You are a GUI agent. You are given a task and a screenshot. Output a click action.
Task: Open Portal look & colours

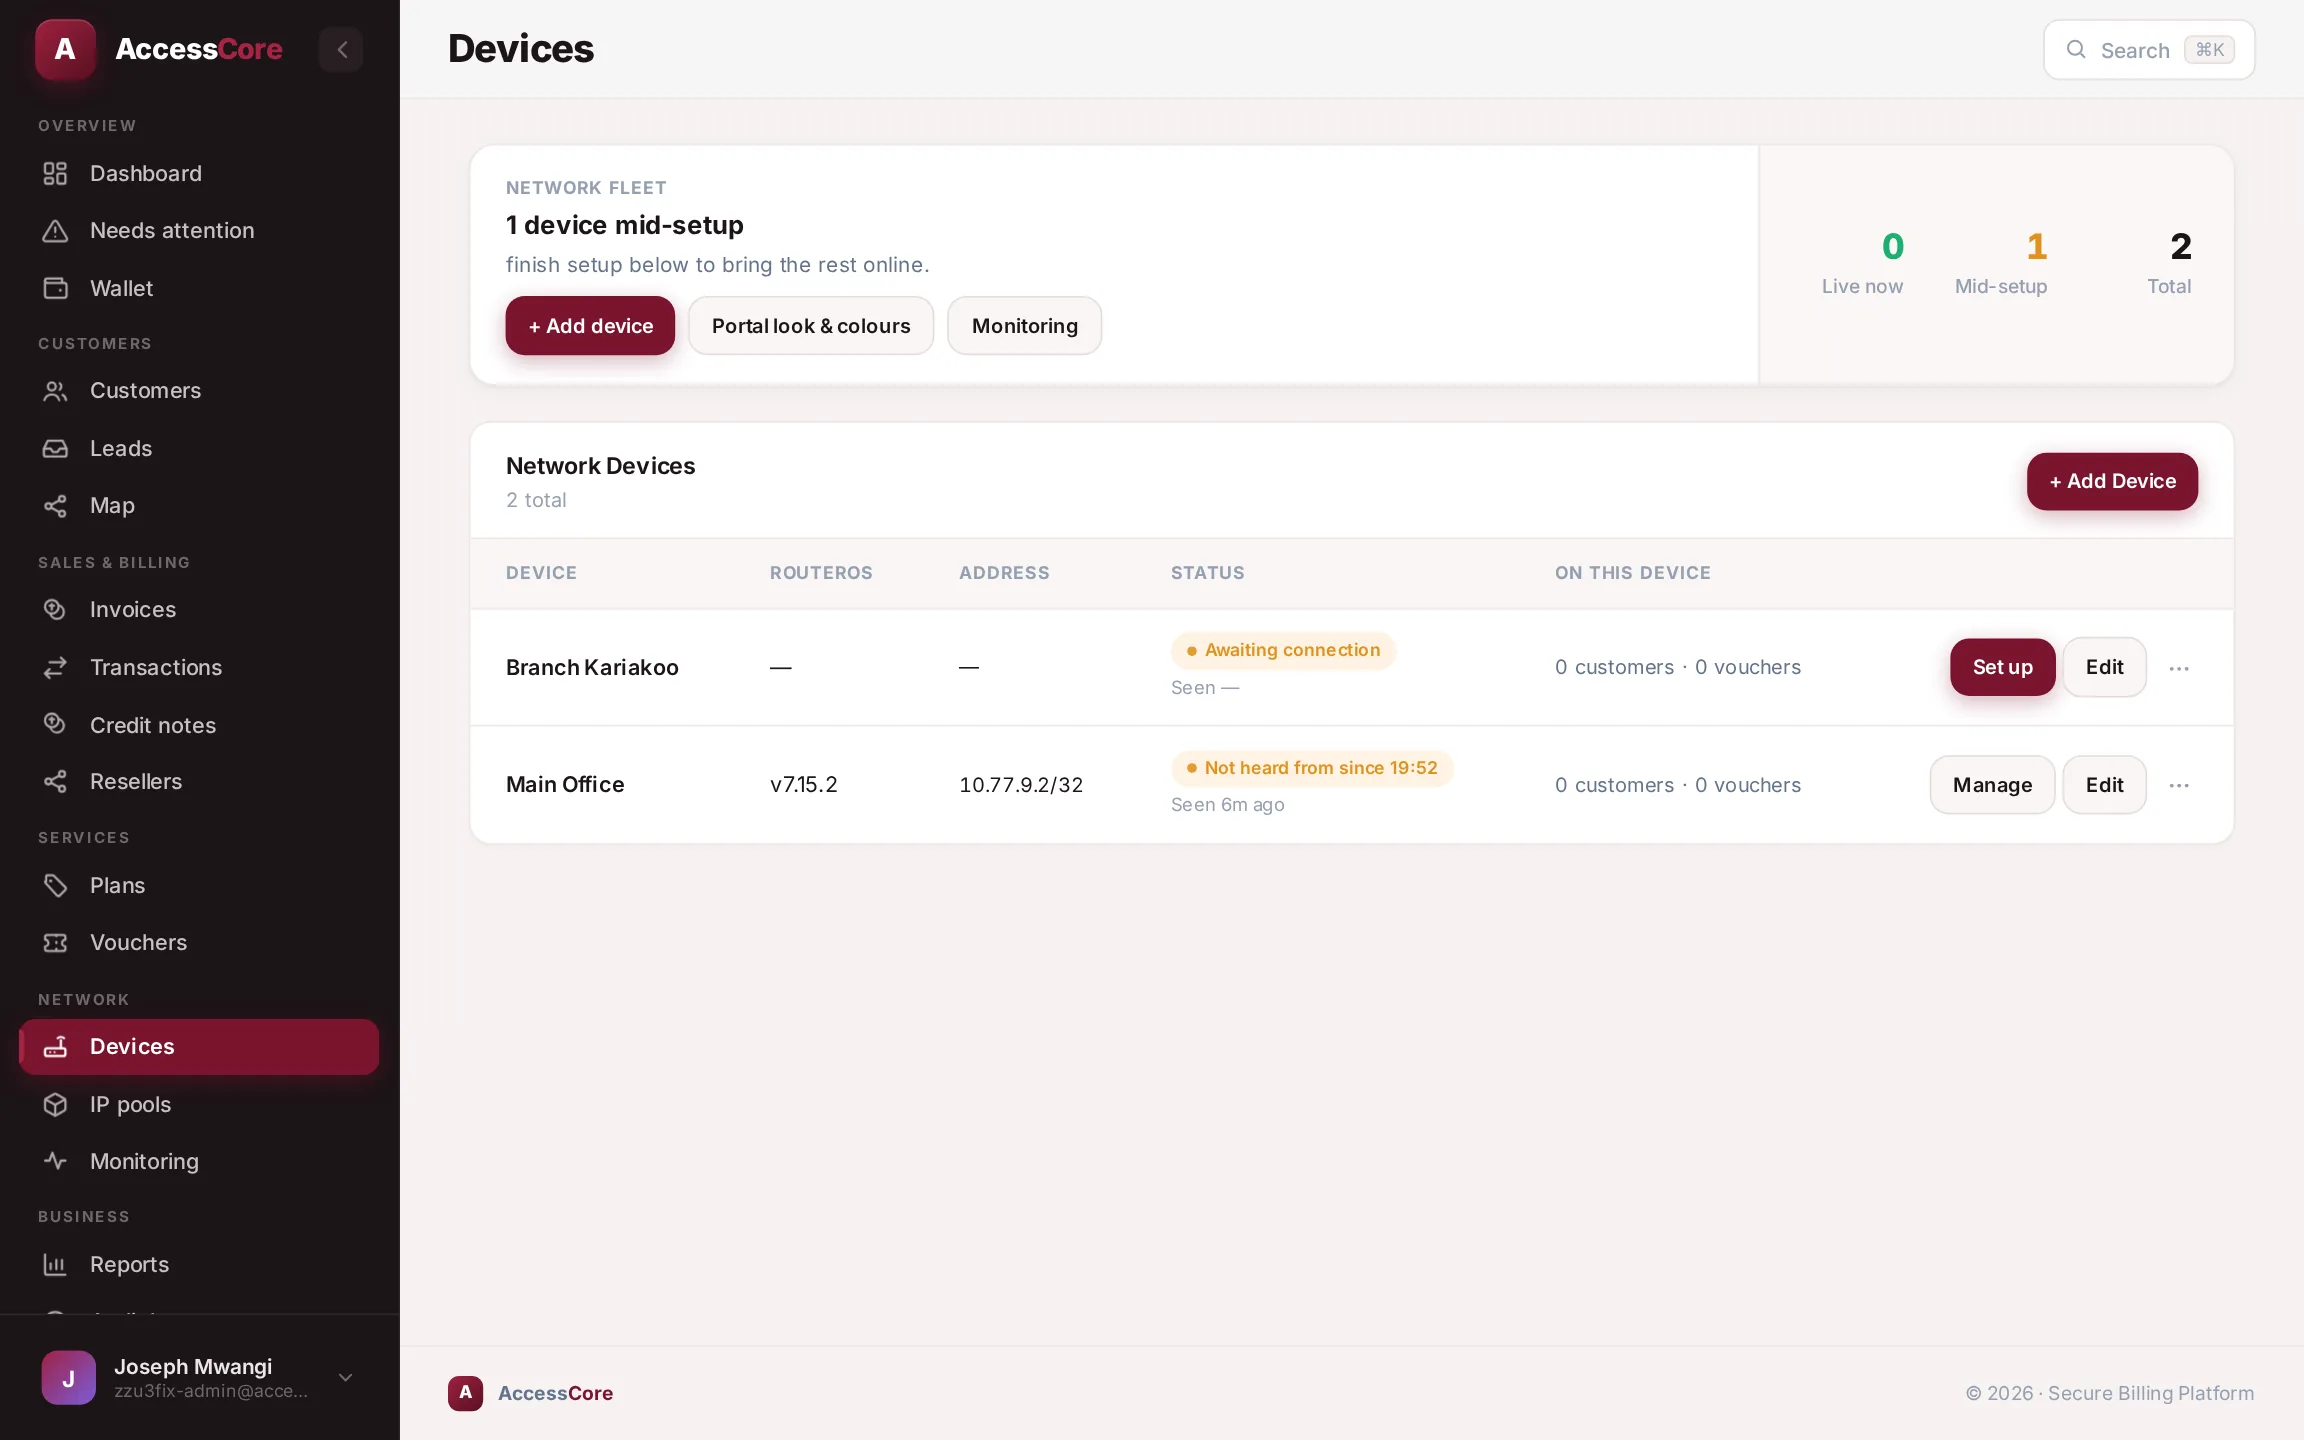point(811,326)
